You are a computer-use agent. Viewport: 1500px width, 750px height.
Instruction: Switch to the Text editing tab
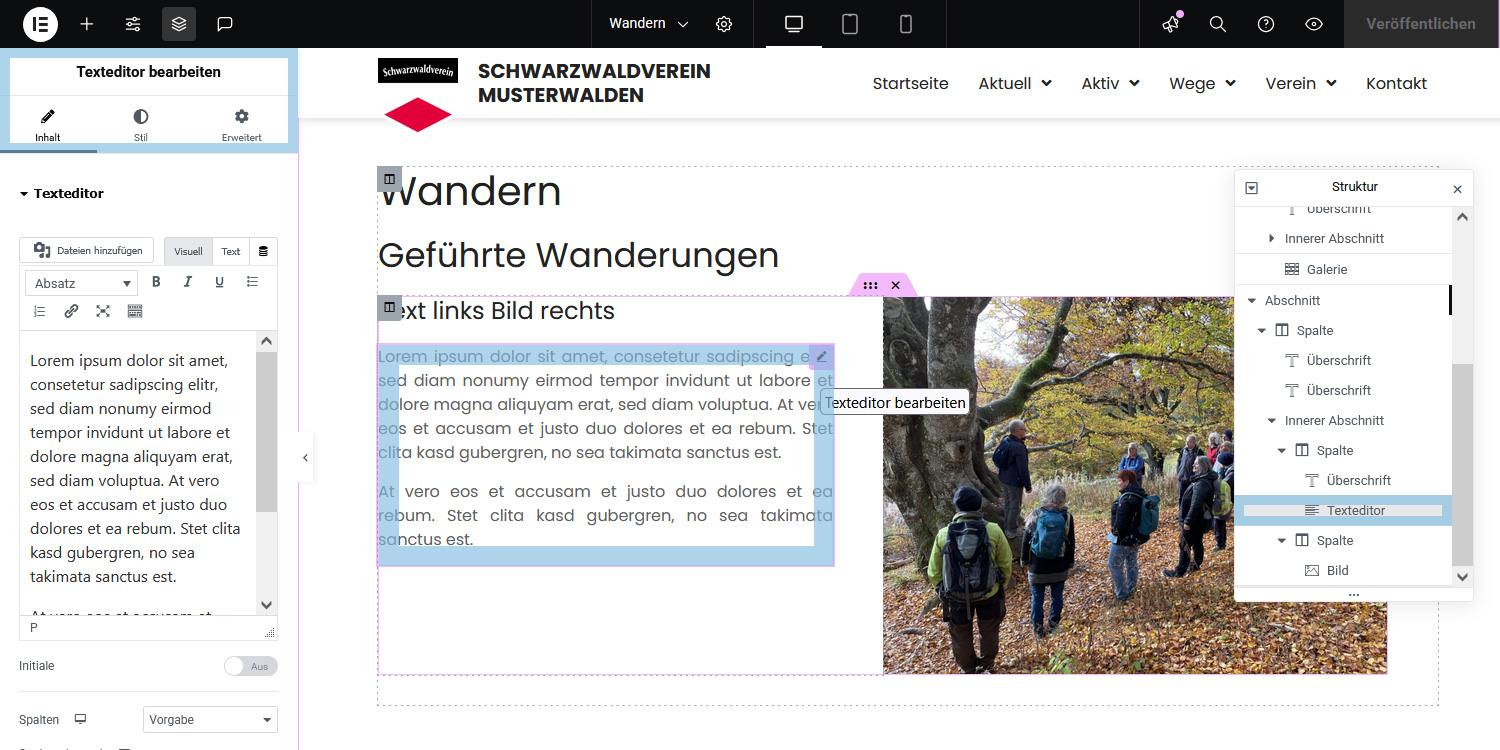(x=230, y=251)
